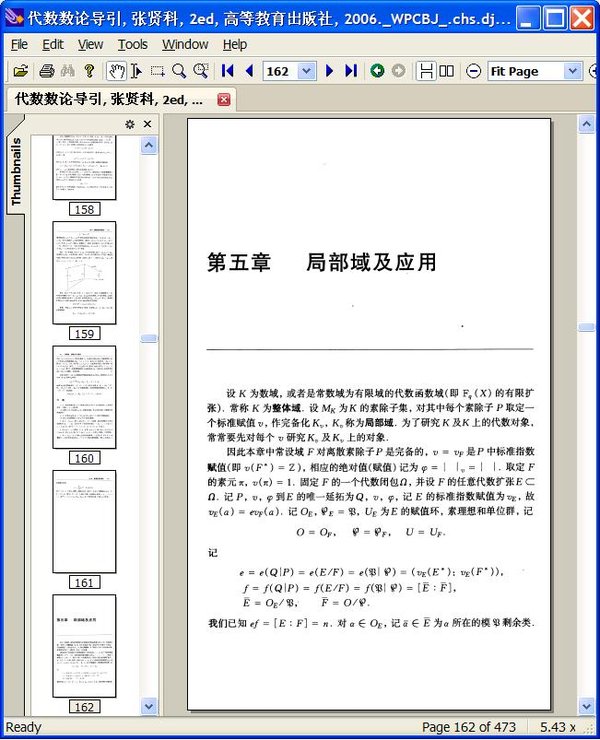Jump to the last page
The image size is (600, 740).
coord(351,71)
